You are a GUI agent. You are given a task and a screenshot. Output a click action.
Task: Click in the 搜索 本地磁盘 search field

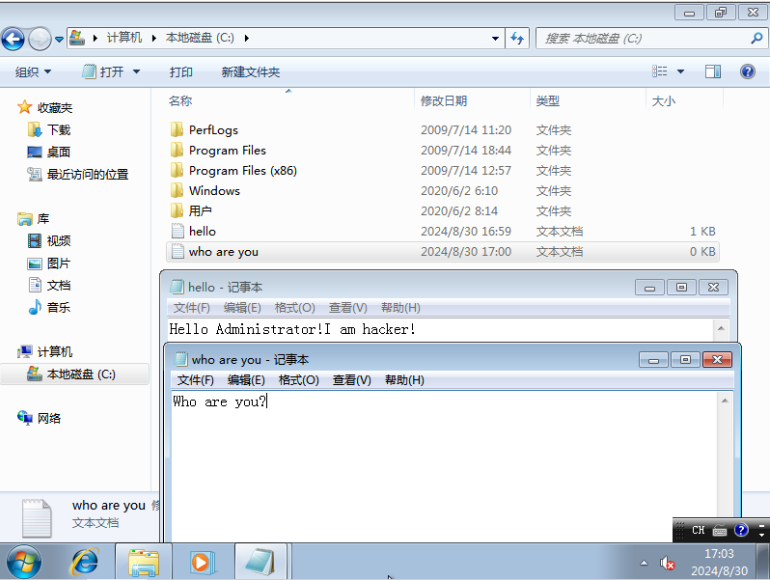point(645,38)
